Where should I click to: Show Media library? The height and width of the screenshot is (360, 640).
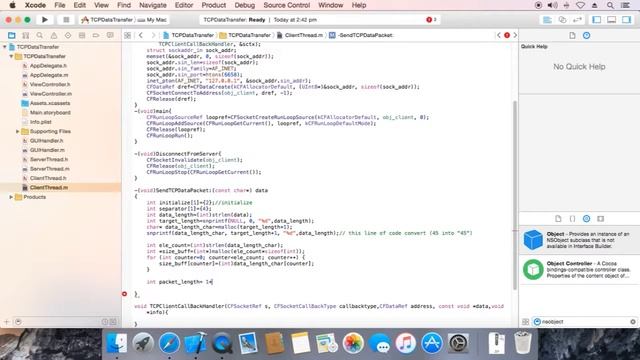point(600,219)
